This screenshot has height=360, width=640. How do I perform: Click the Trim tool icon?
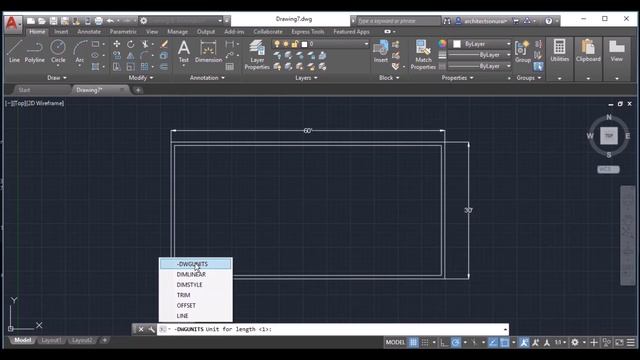coord(144,44)
